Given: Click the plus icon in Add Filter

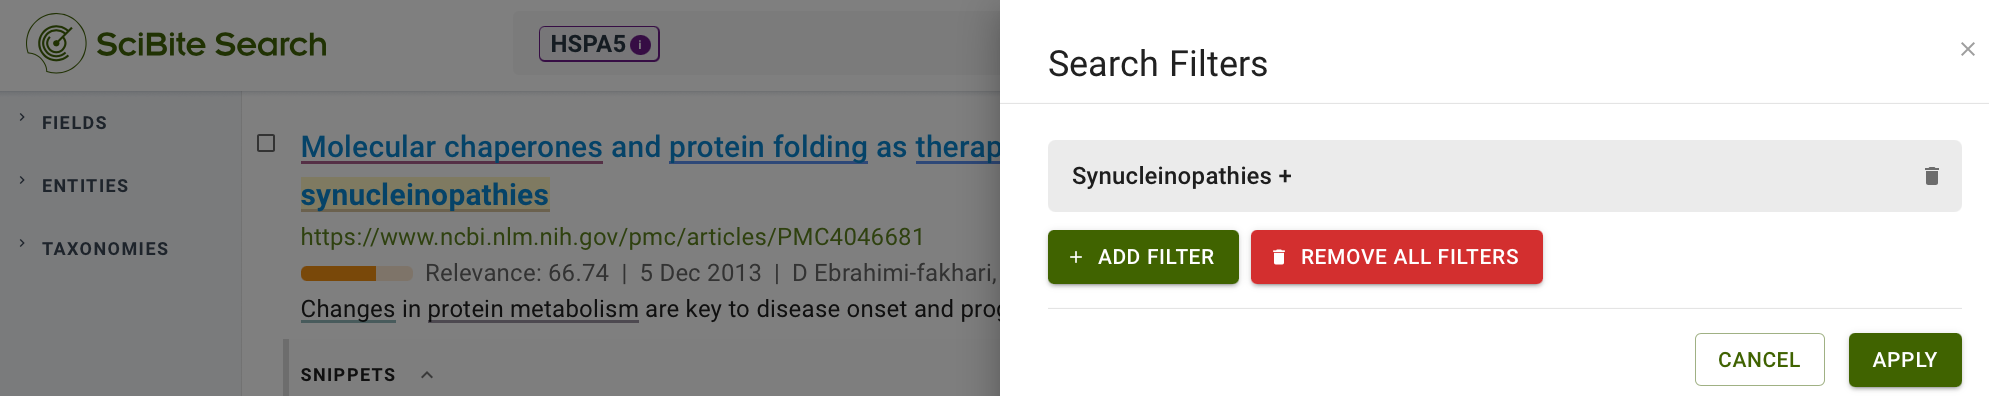Looking at the screenshot, I should [1076, 257].
